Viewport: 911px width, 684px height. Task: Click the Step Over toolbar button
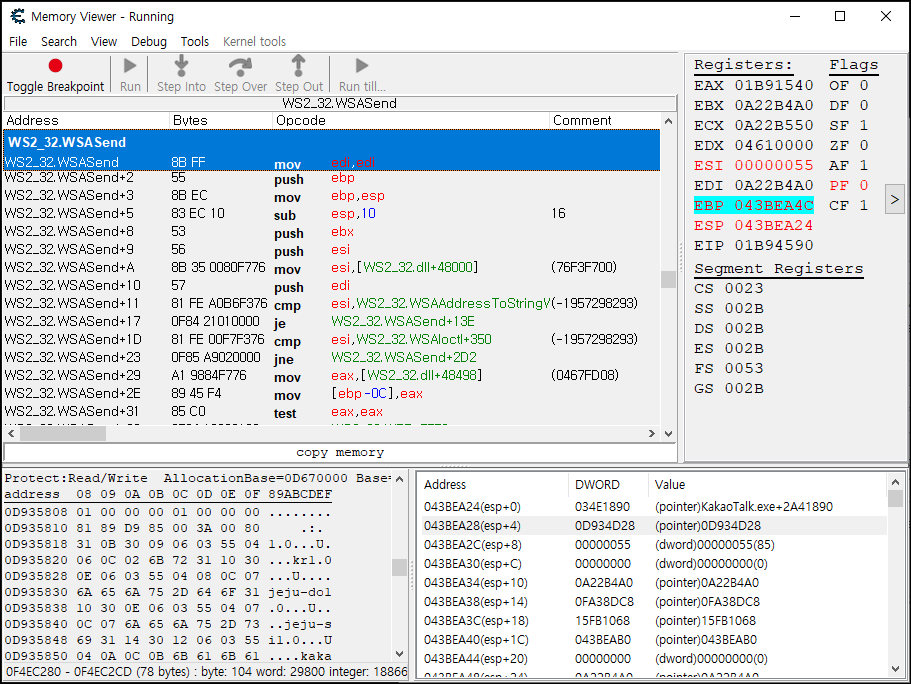(240, 74)
